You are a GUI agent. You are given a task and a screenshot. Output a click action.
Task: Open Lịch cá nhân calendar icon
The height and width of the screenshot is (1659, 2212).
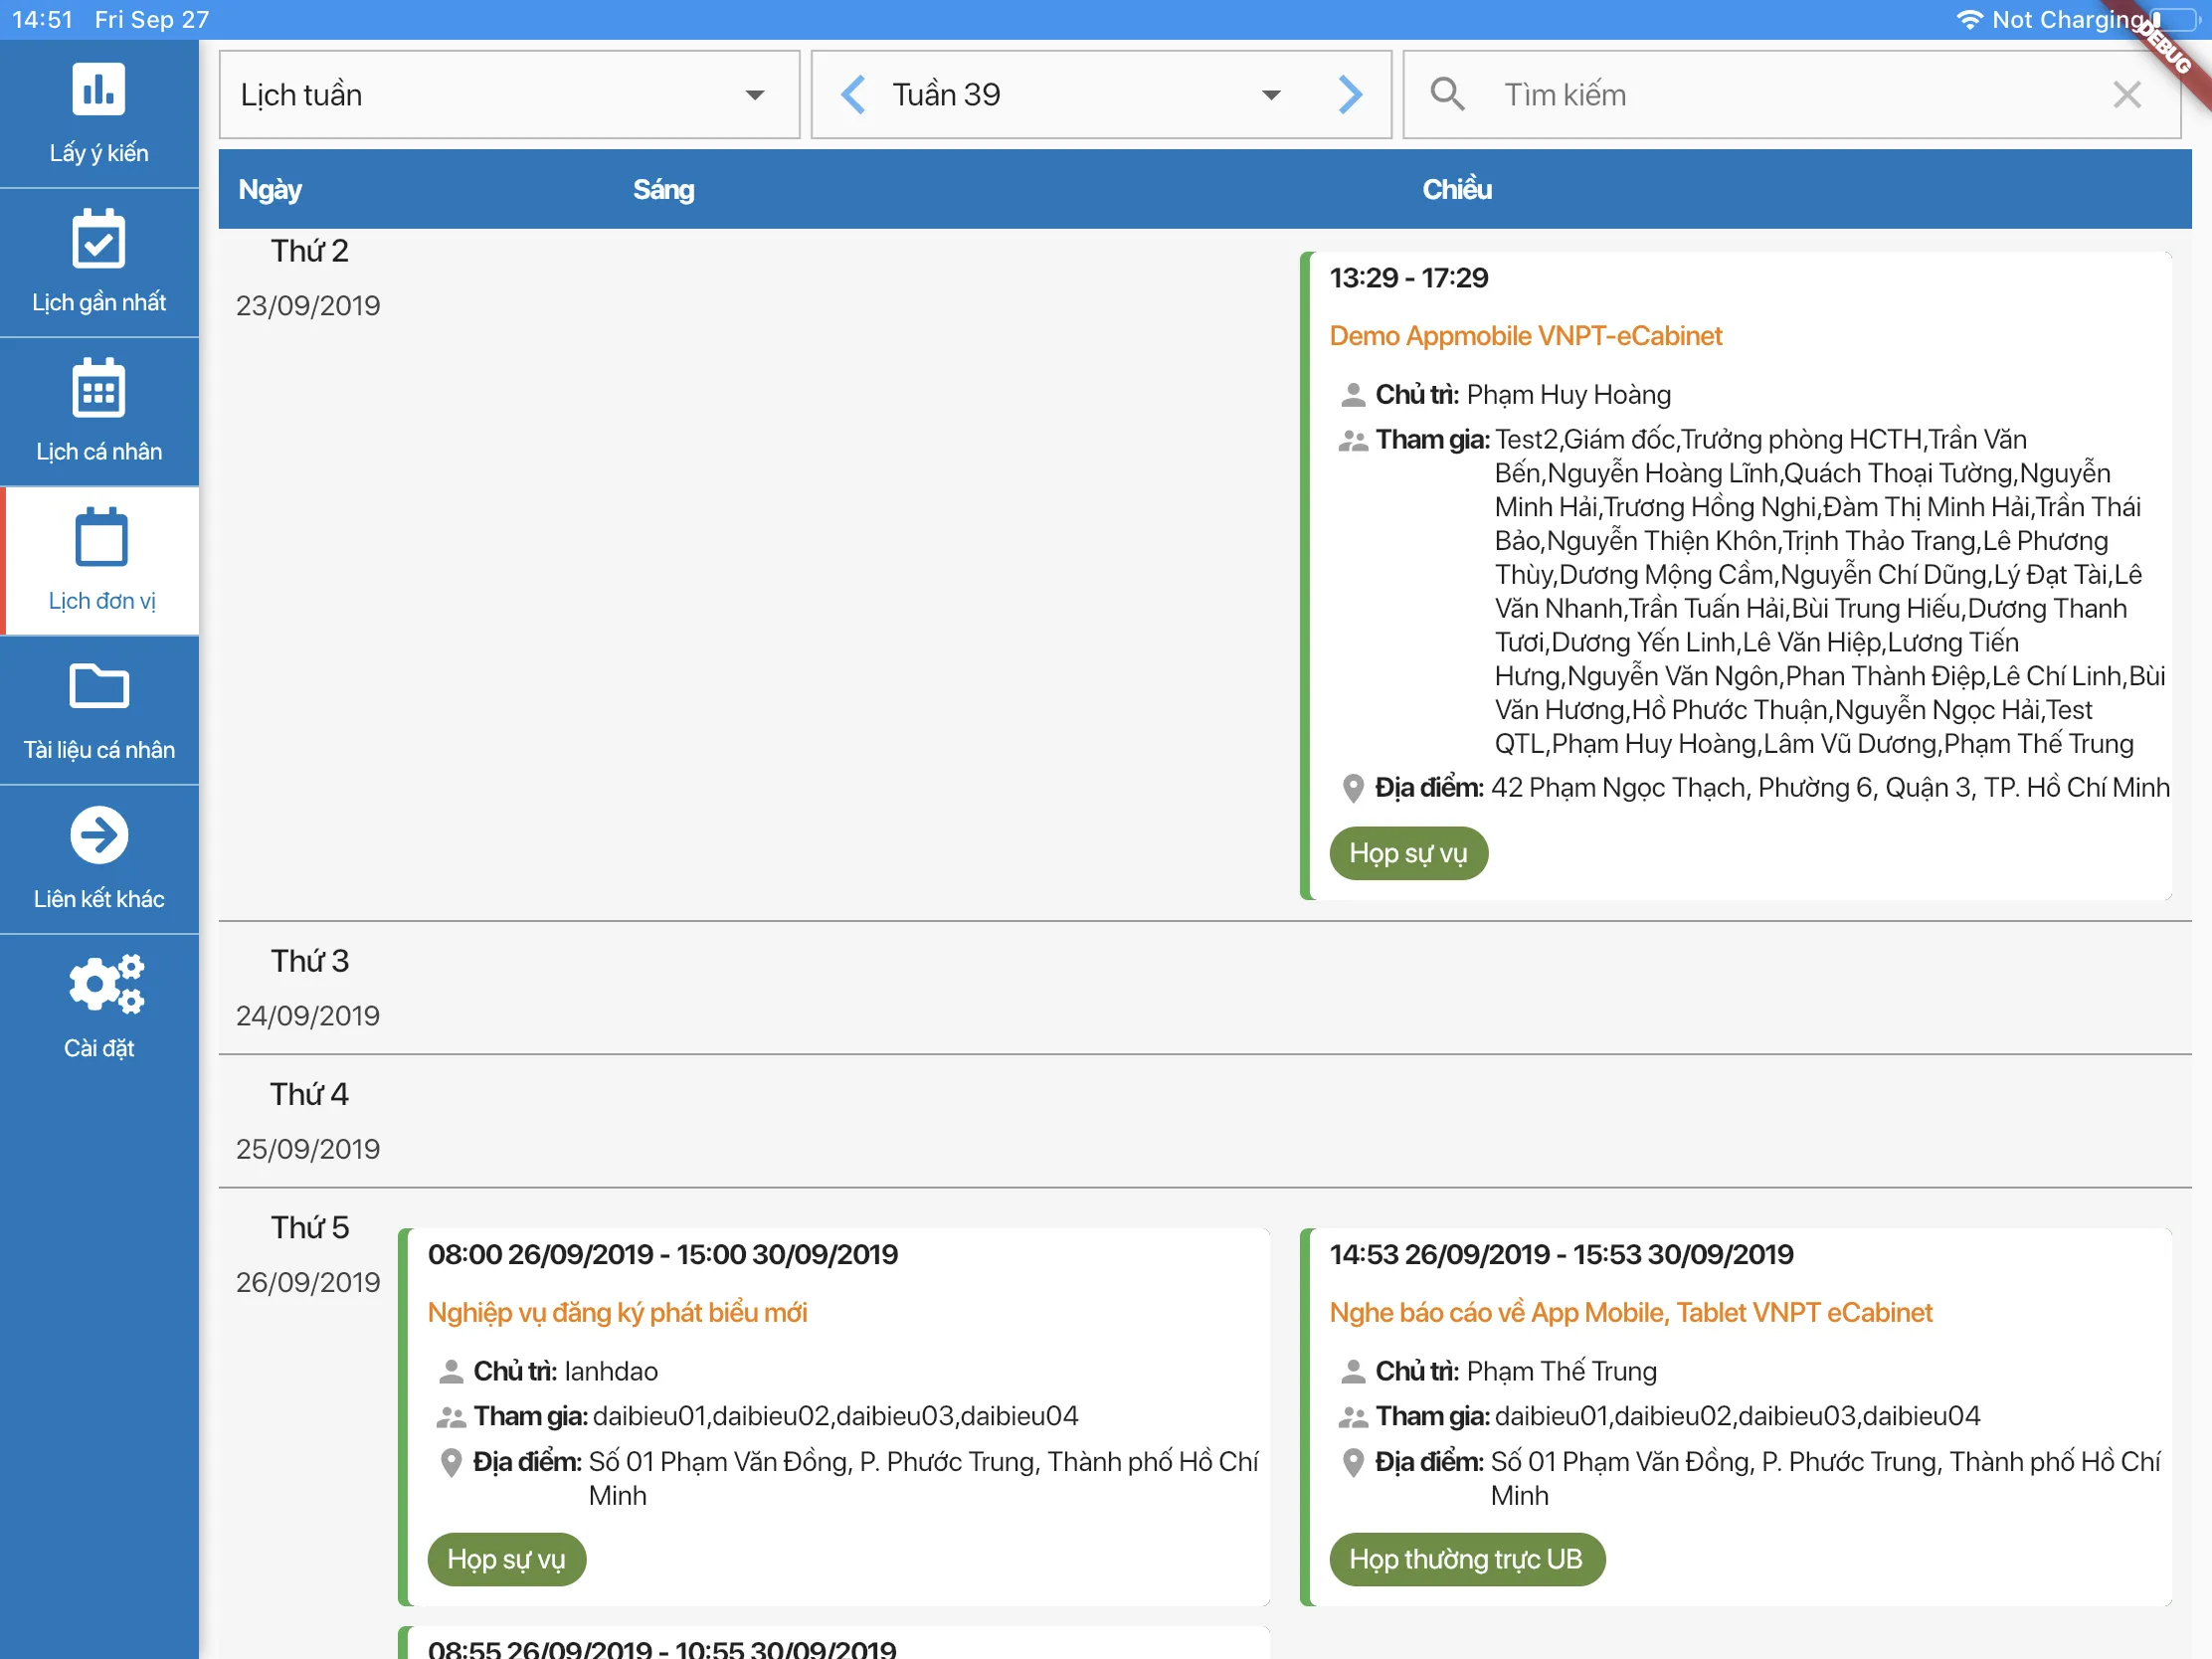click(99, 388)
